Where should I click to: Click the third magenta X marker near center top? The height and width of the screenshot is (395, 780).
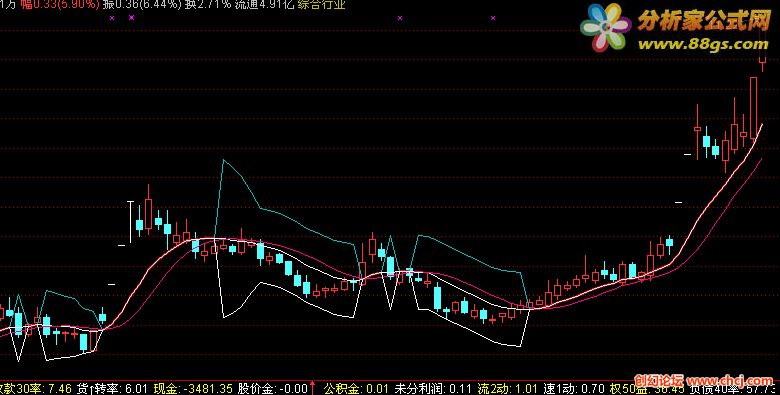[400, 18]
